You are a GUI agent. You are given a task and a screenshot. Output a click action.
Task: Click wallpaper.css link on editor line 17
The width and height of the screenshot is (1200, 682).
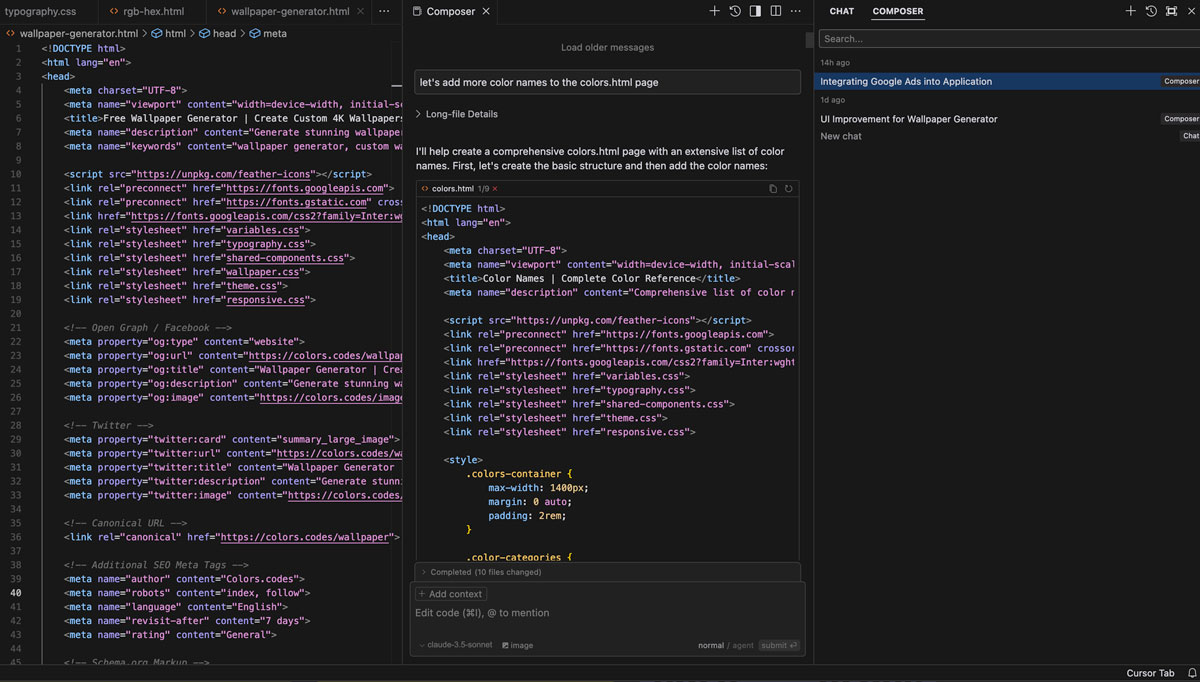[x=264, y=272]
